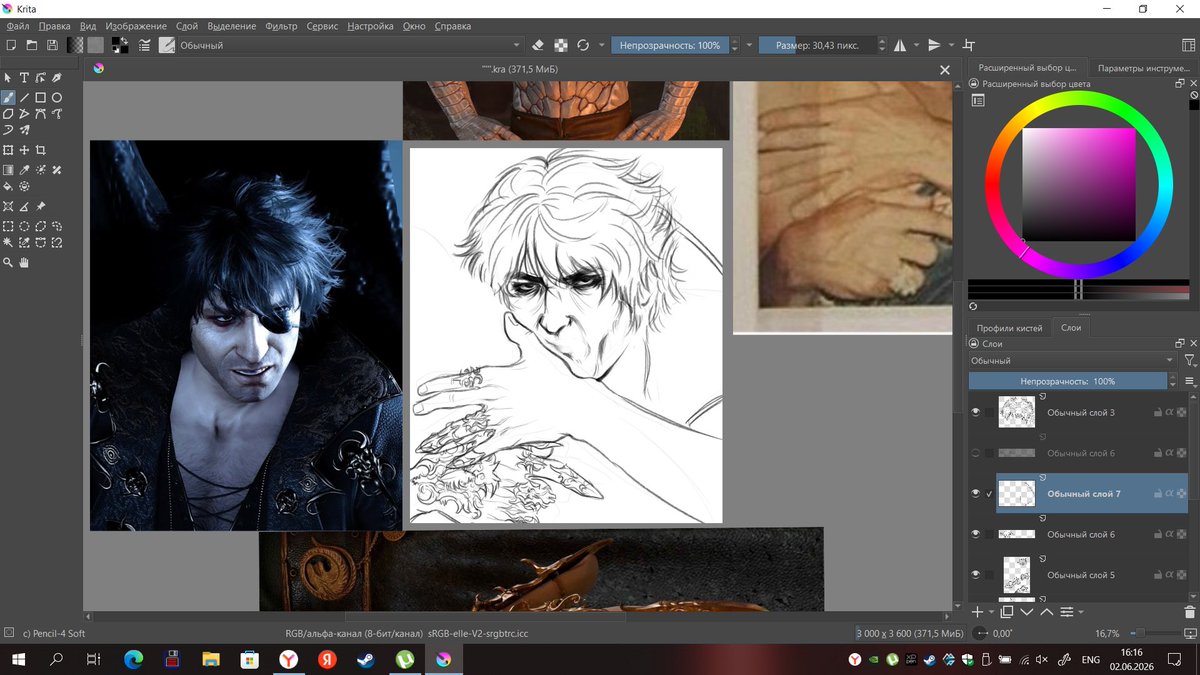Image resolution: width=1200 pixels, height=675 pixels.
Task: Hide layer 'Обычный слой 3'
Action: (976, 412)
